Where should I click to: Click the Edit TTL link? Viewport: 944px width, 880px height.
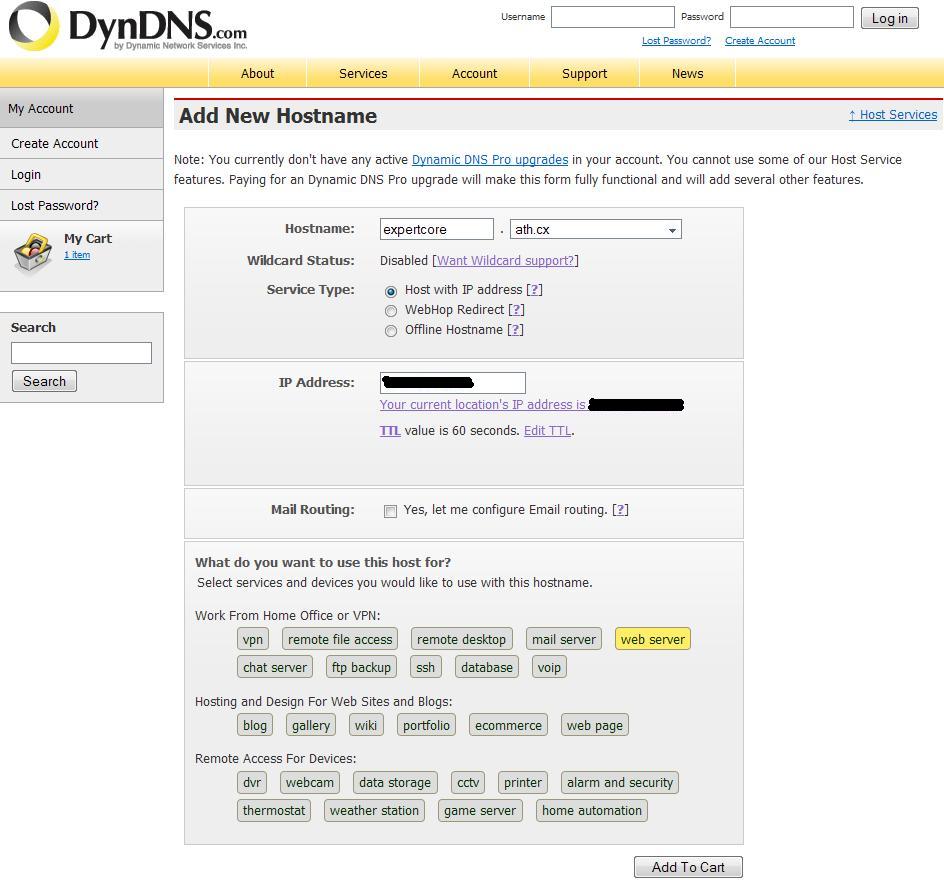coord(547,431)
